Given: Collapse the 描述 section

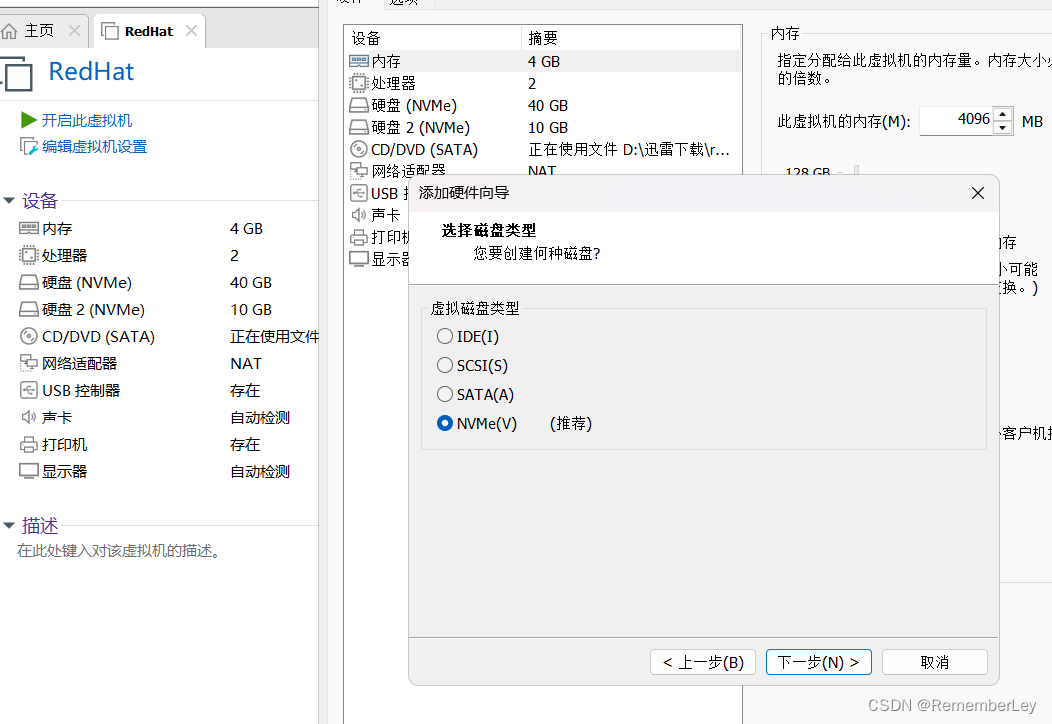Looking at the screenshot, I should coord(9,525).
